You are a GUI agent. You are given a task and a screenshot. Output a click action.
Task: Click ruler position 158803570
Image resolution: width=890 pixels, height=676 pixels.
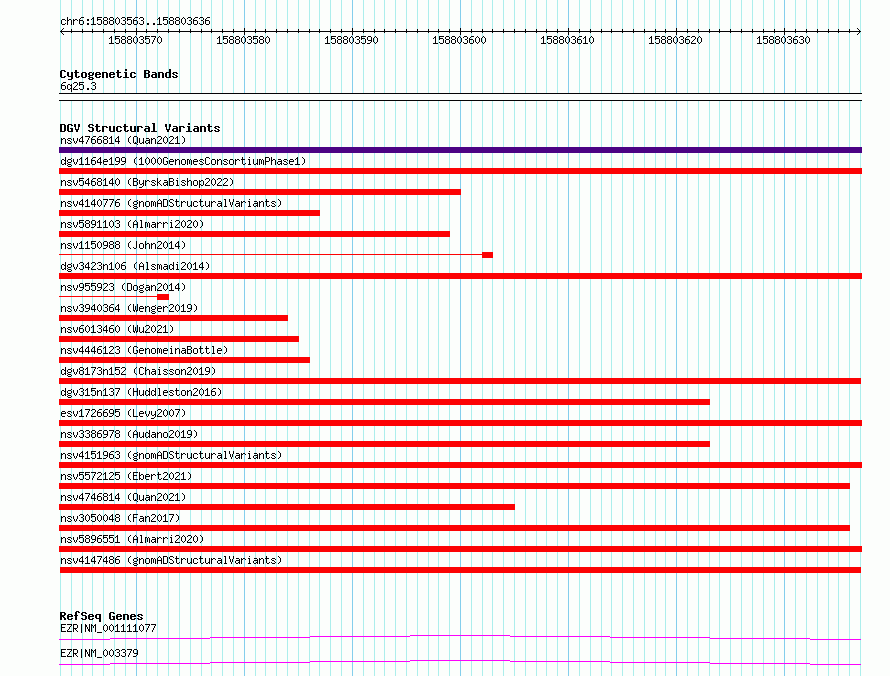pyautogui.click(x=135, y=40)
